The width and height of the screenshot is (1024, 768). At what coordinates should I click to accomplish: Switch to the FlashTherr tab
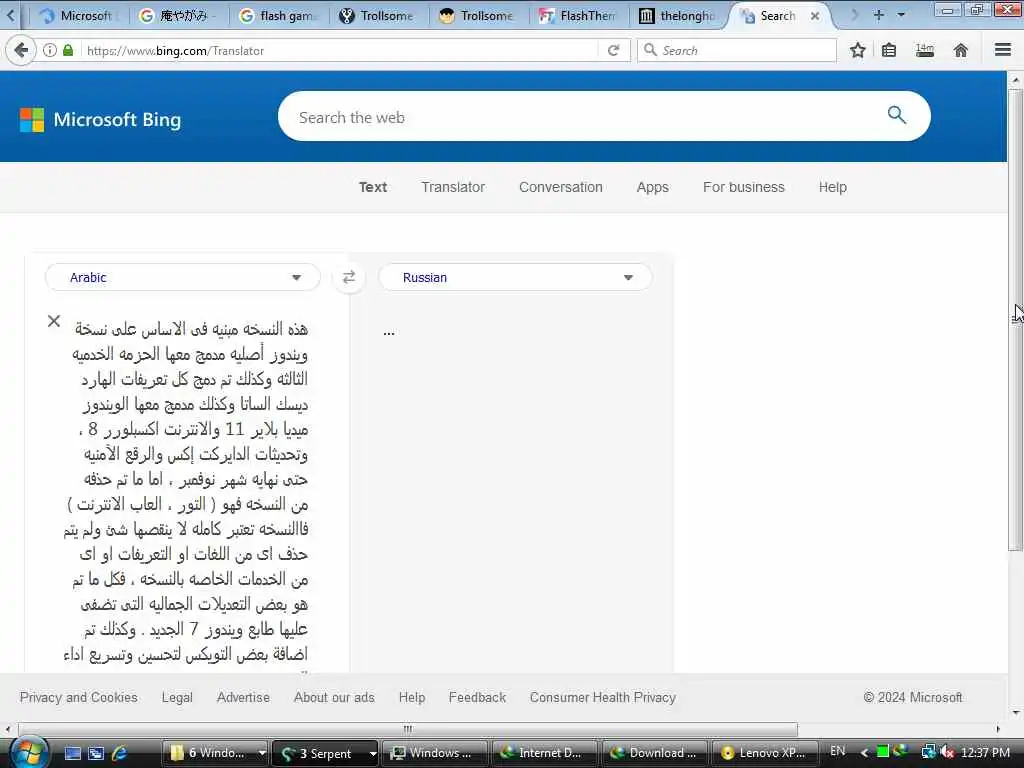tap(578, 16)
